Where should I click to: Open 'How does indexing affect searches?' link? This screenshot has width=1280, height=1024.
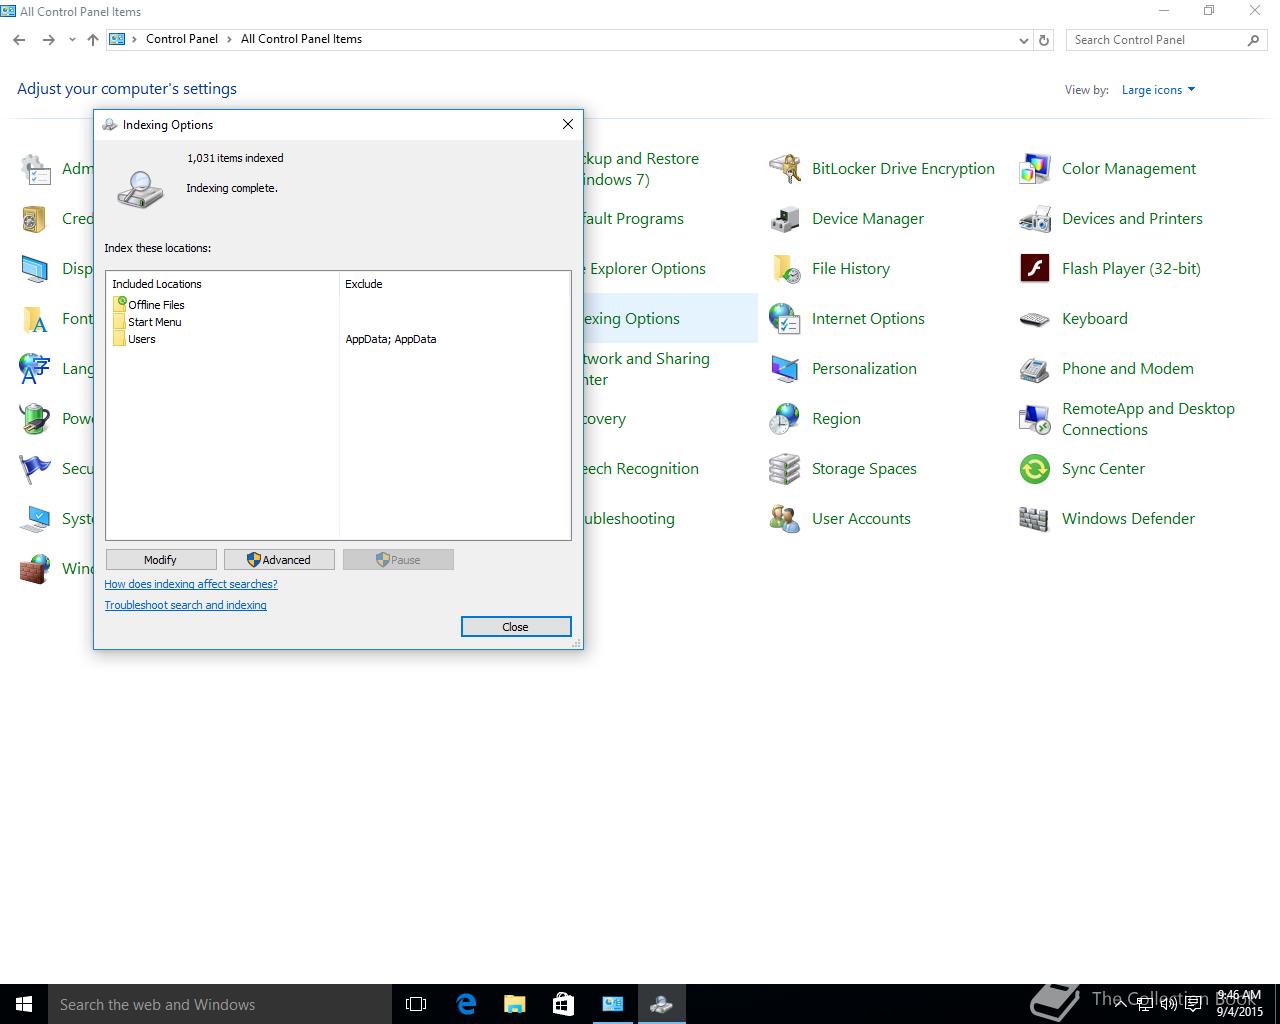[191, 584]
